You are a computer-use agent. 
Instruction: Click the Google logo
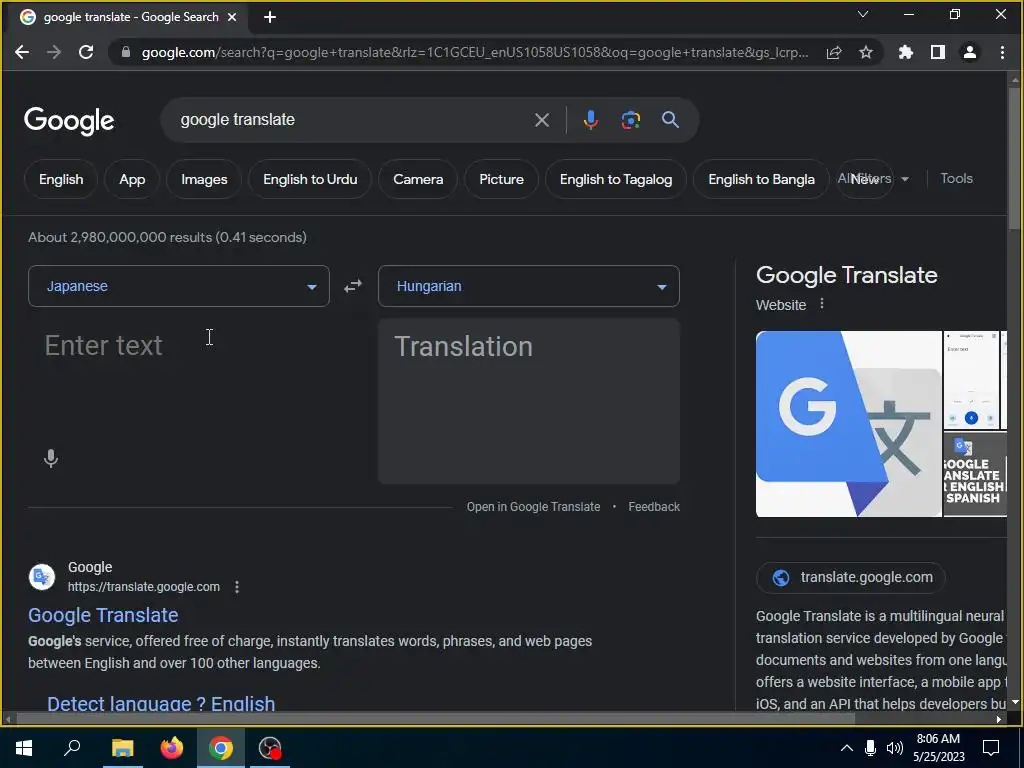pos(69,121)
